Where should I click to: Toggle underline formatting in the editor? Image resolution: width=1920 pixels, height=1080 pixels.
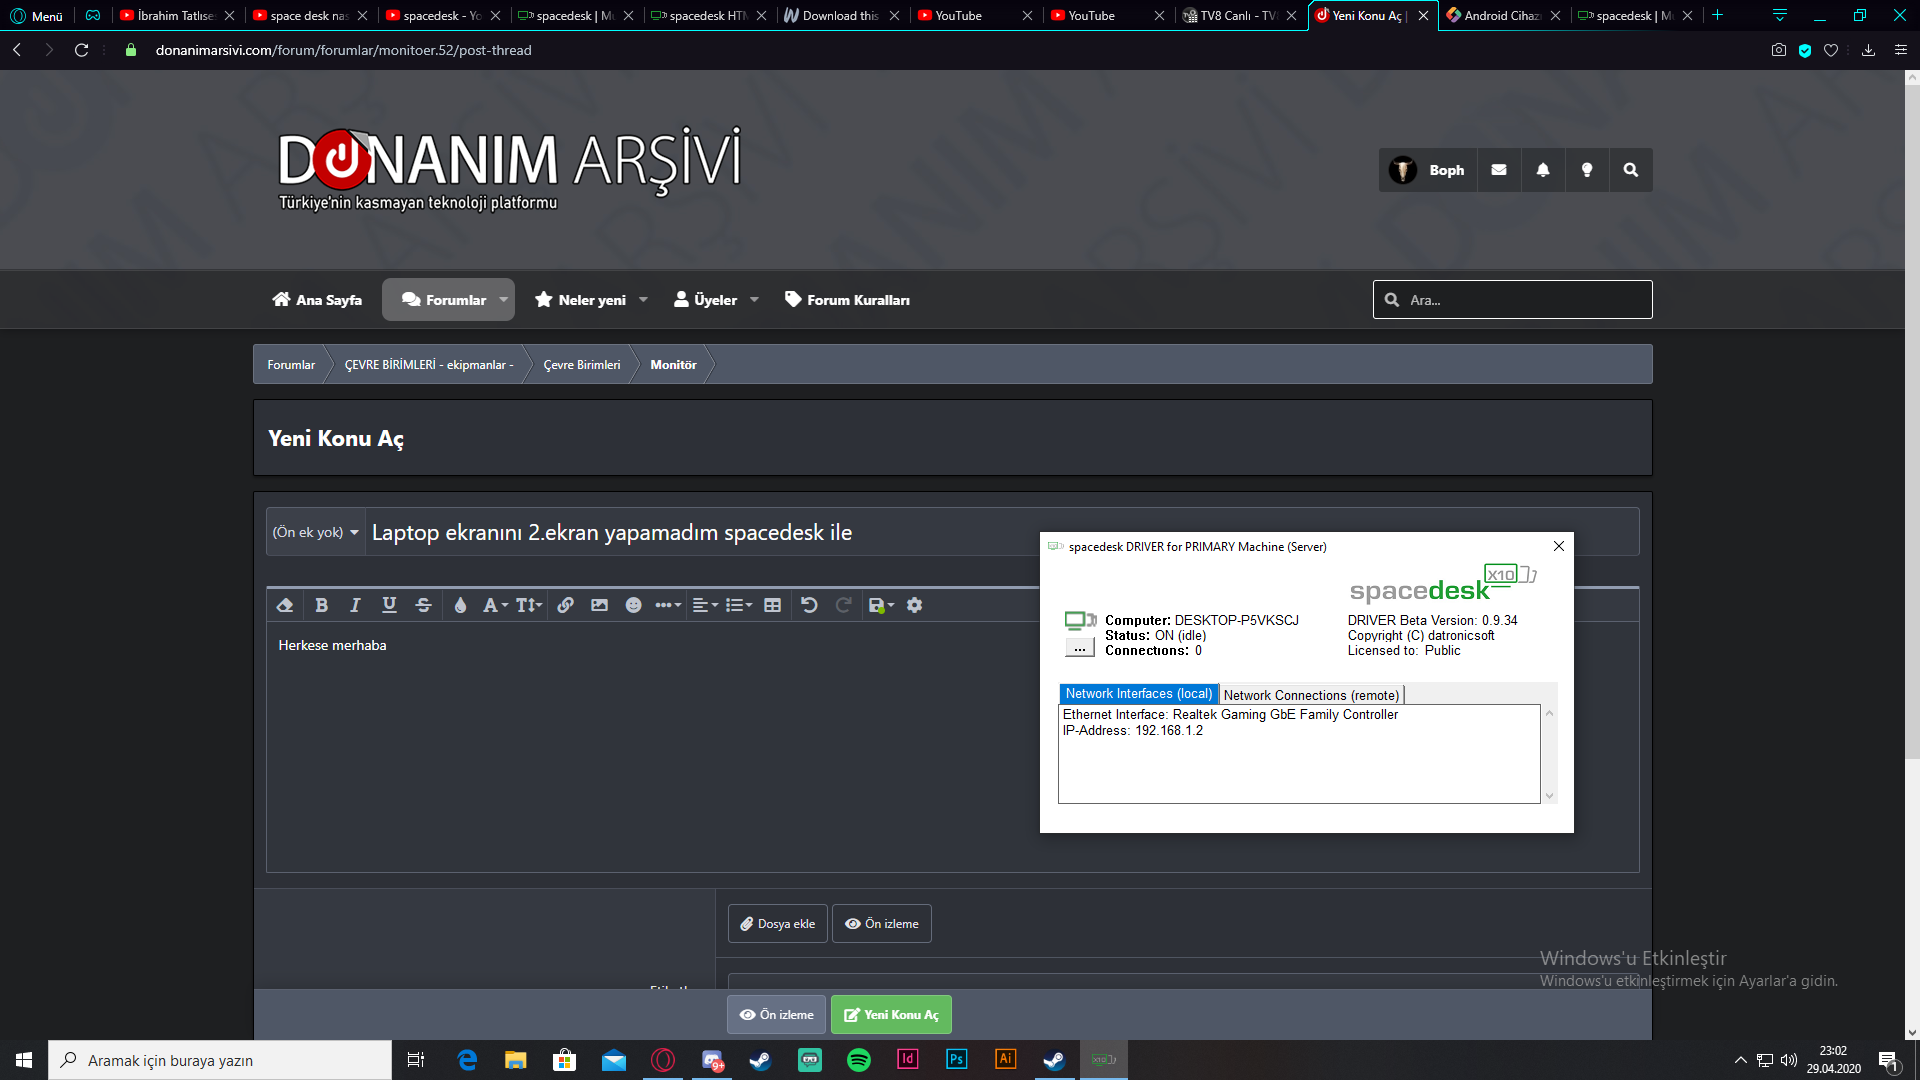pyautogui.click(x=389, y=605)
